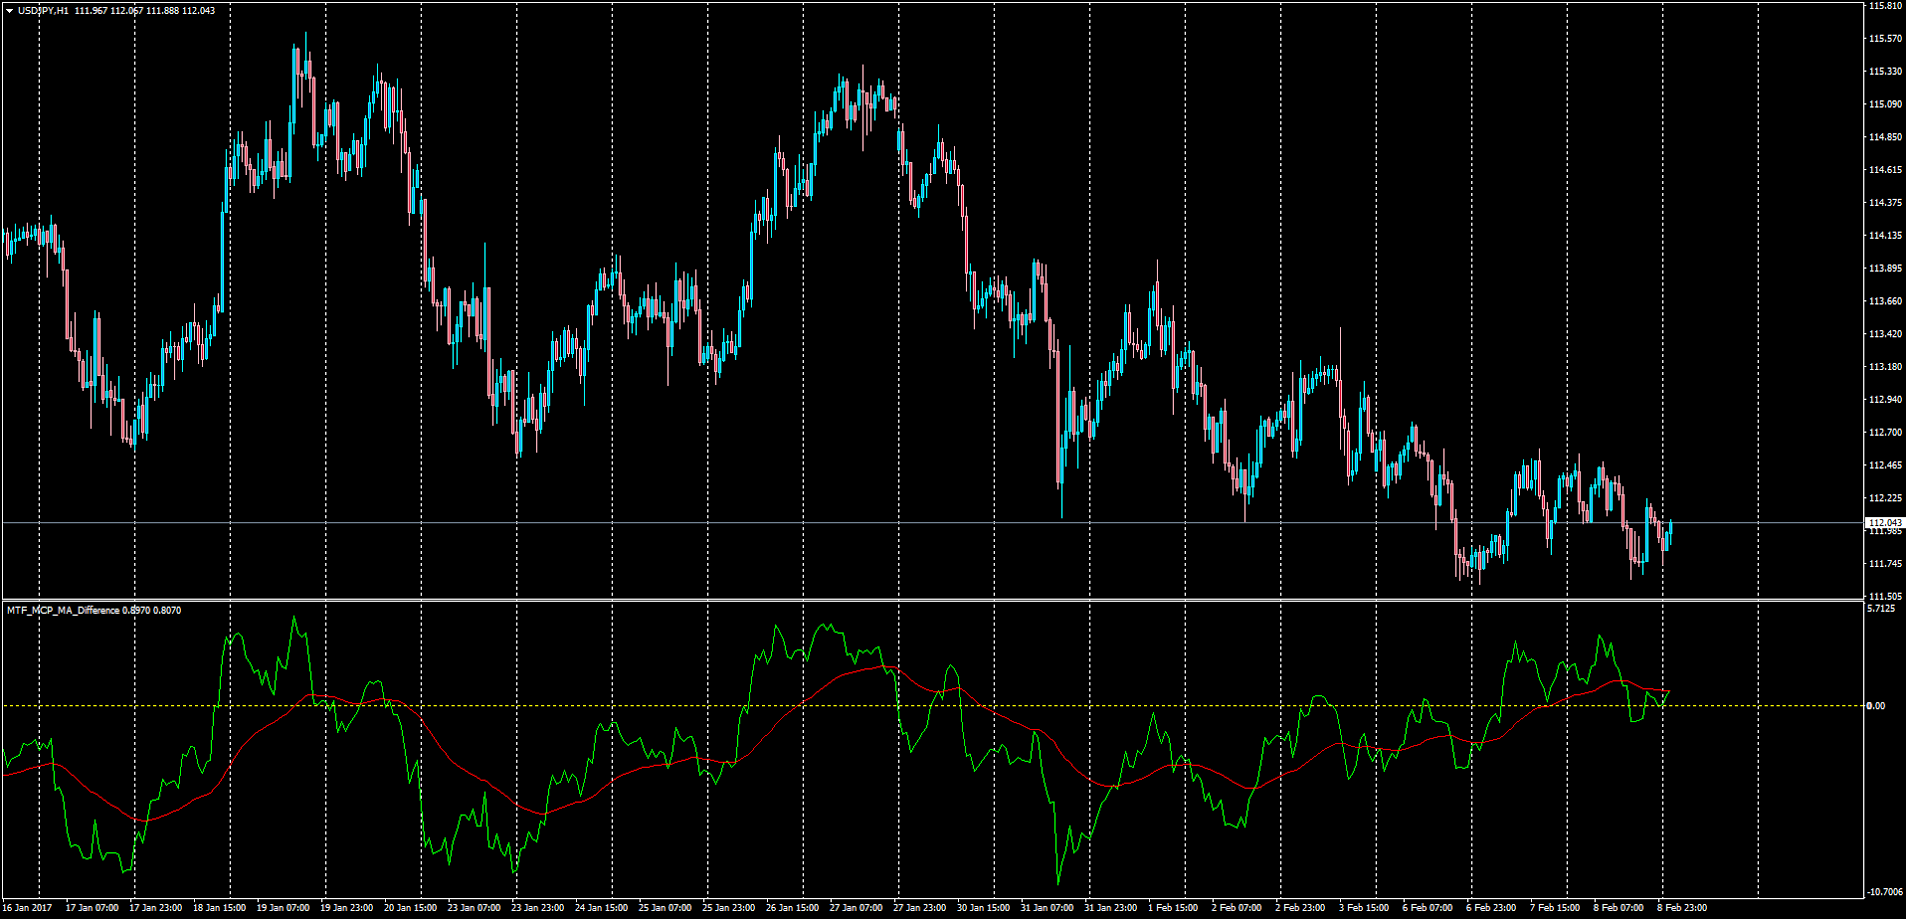Click the 1 Feb 15:00 time label
This screenshot has height=919, width=1906.
1173,908
